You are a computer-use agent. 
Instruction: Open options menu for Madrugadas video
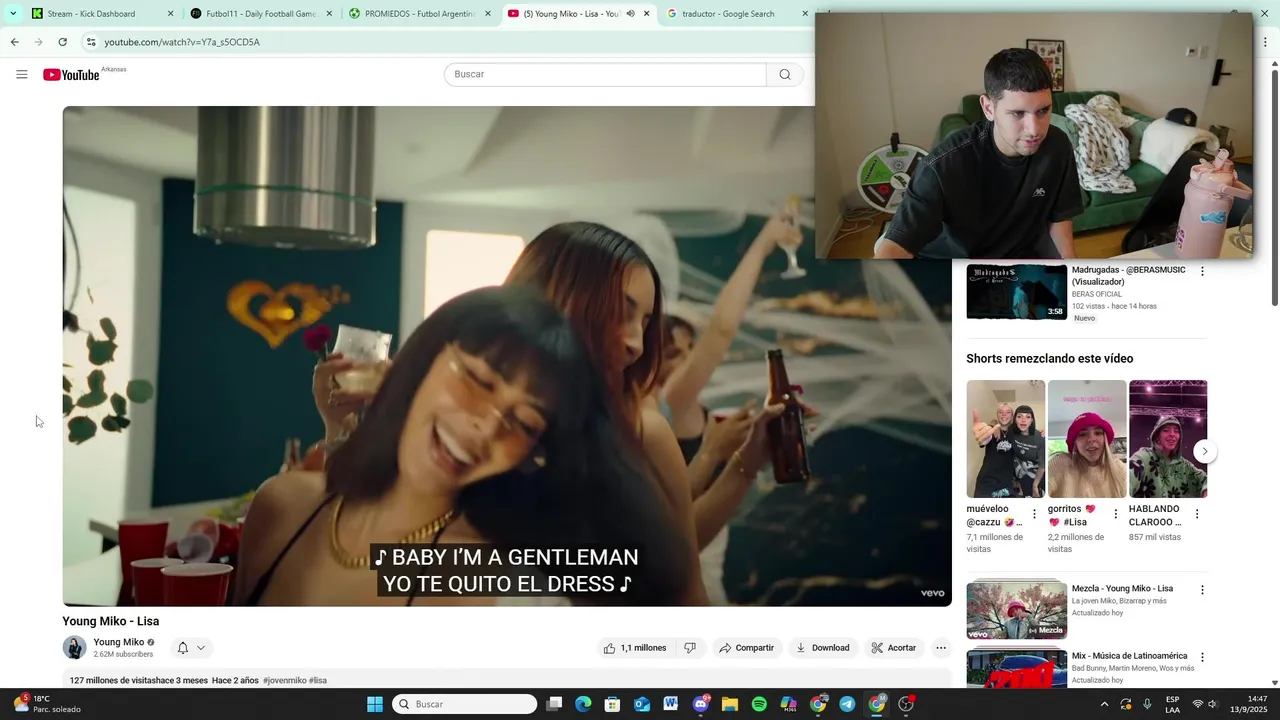(1202, 271)
